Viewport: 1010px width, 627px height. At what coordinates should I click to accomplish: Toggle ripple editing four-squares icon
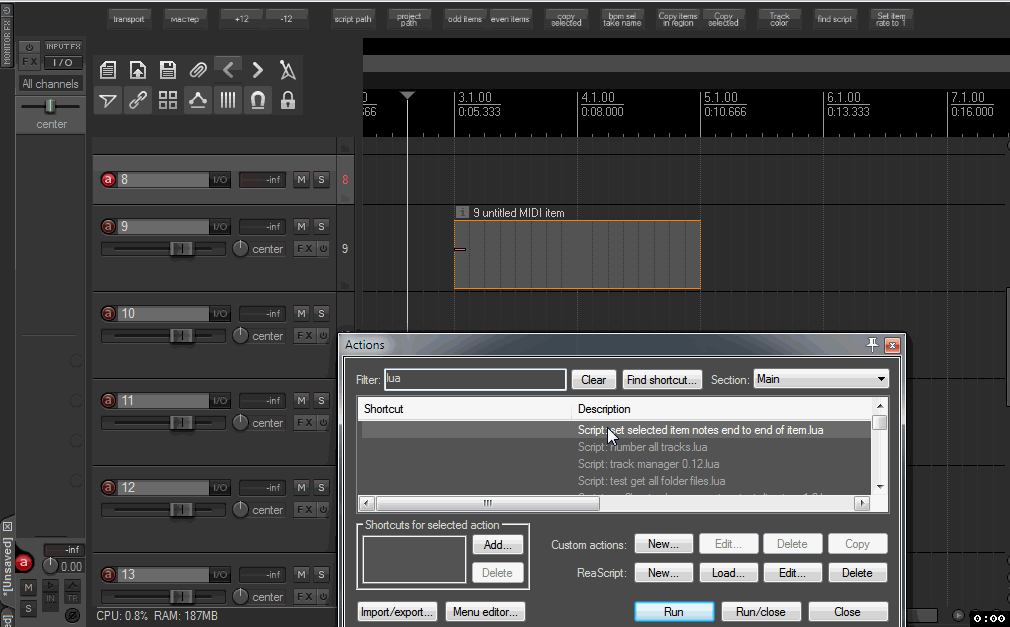tap(168, 101)
